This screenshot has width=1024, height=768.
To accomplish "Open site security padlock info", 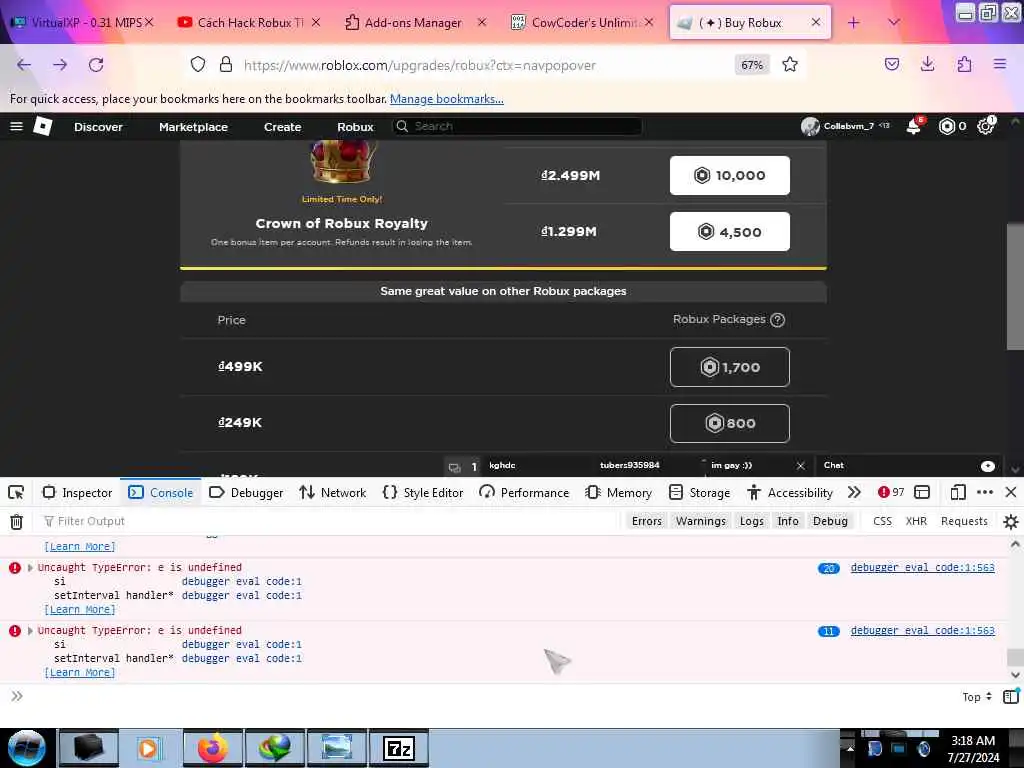I will click(226, 65).
